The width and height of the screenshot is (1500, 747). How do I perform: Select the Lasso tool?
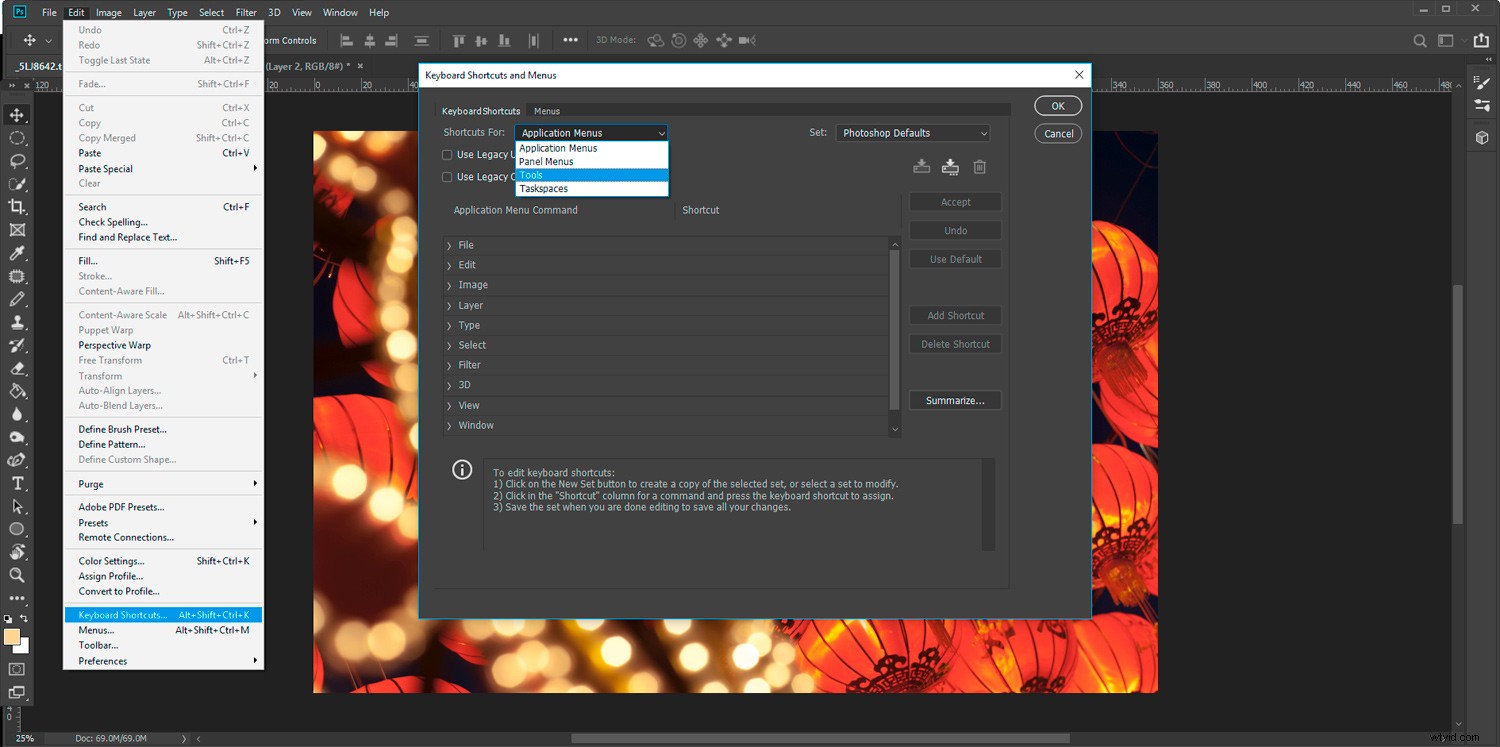click(x=17, y=160)
